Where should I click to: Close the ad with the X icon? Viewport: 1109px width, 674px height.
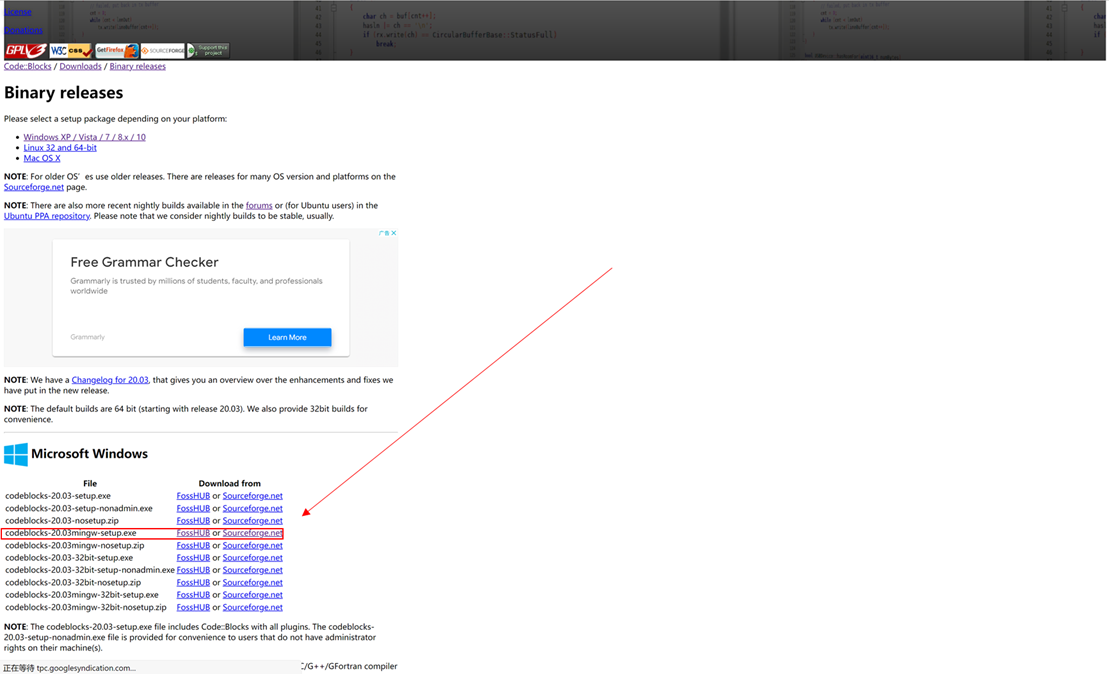point(394,233)
